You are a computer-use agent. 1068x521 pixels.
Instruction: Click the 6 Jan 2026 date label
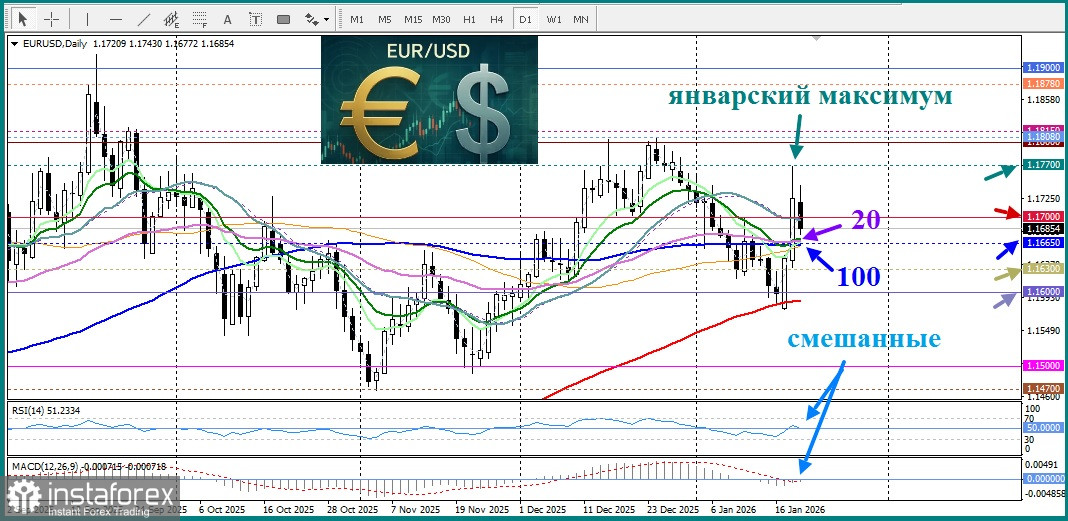click(733, 509)
